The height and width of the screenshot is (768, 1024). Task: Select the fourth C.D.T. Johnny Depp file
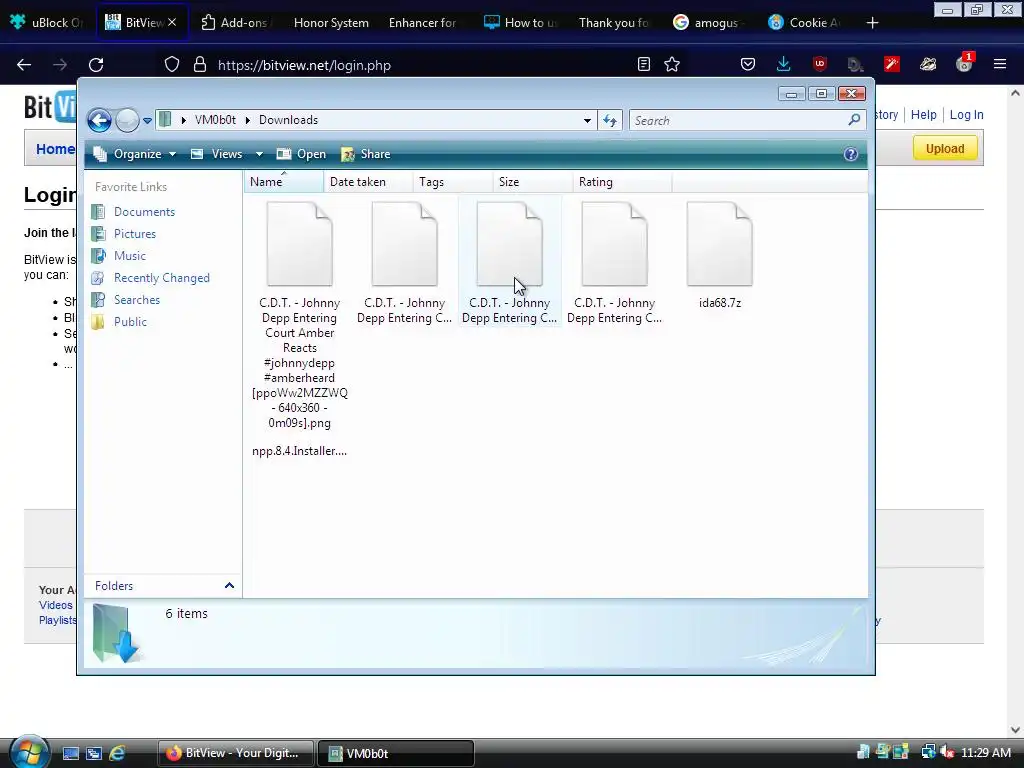coord(615,263)
